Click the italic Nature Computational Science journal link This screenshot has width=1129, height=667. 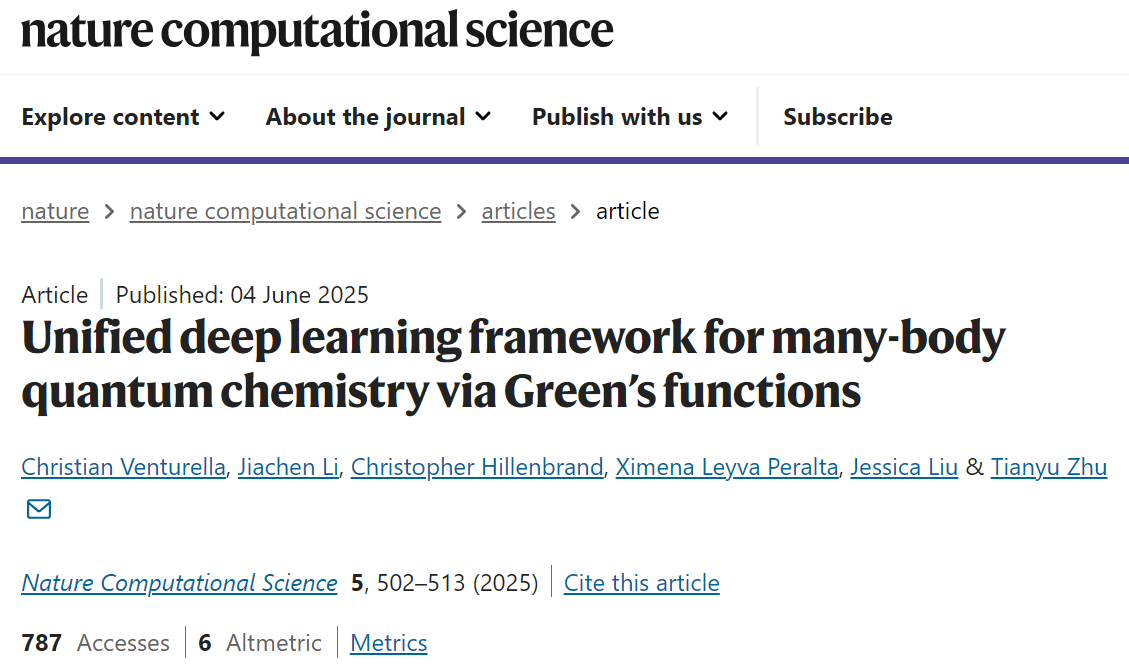[179, 583]
